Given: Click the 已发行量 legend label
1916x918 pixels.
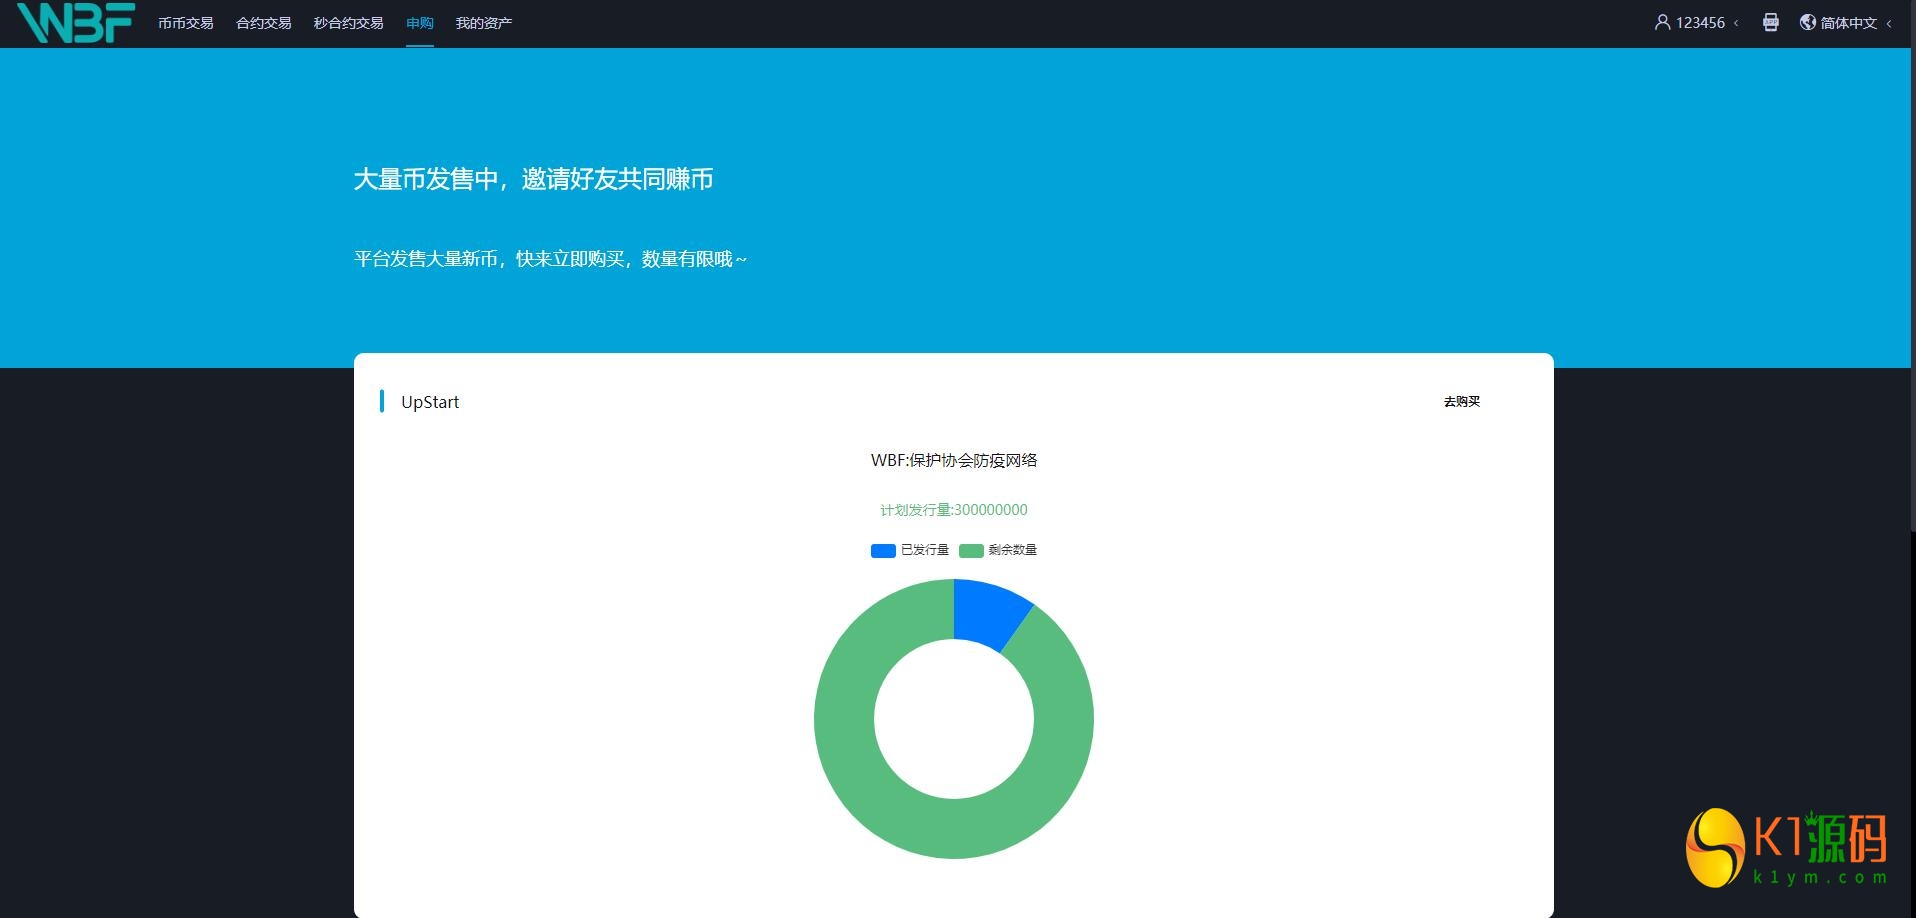Looking at the screenshot, I should click(925, 550).
